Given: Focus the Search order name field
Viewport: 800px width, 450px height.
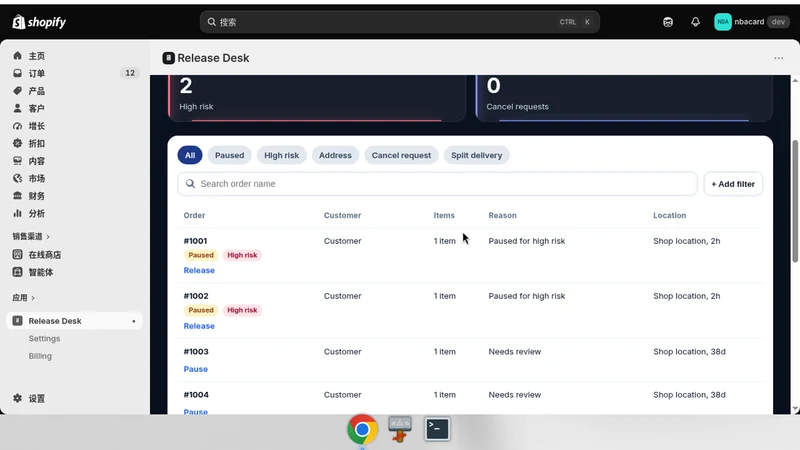Looking at the screenshot, I should click(x=437, y=184).
